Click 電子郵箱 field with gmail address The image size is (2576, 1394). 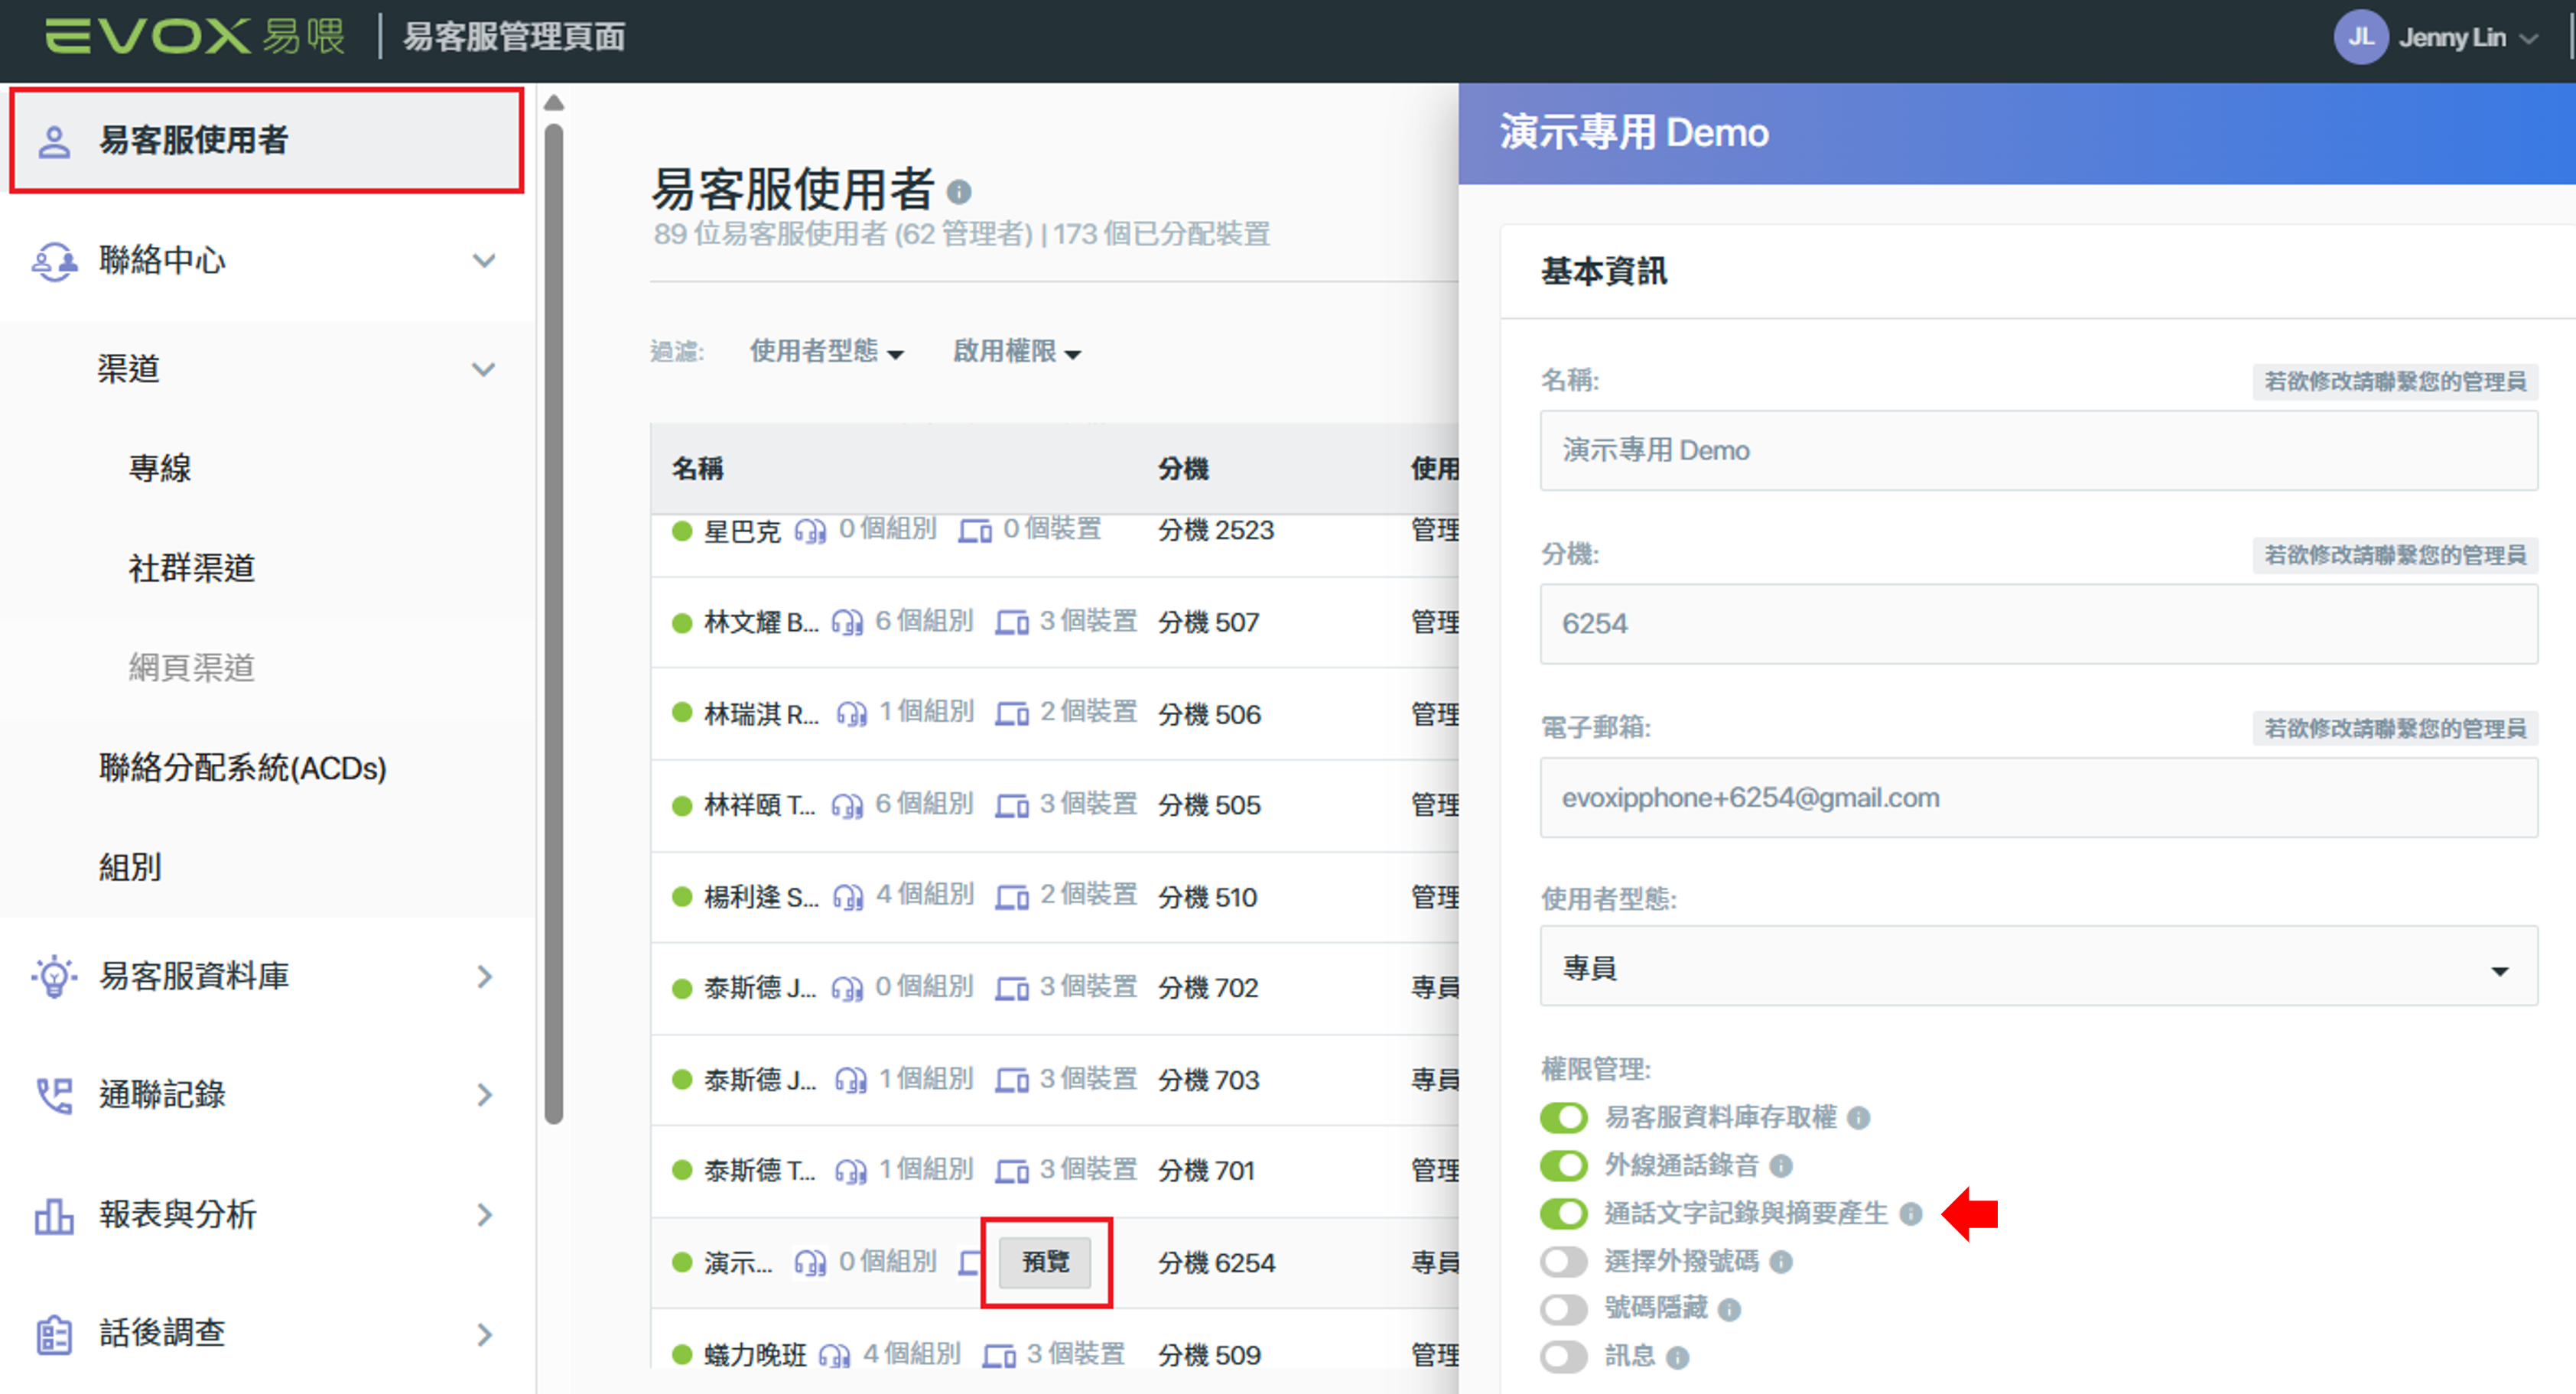pos(2038,797)
